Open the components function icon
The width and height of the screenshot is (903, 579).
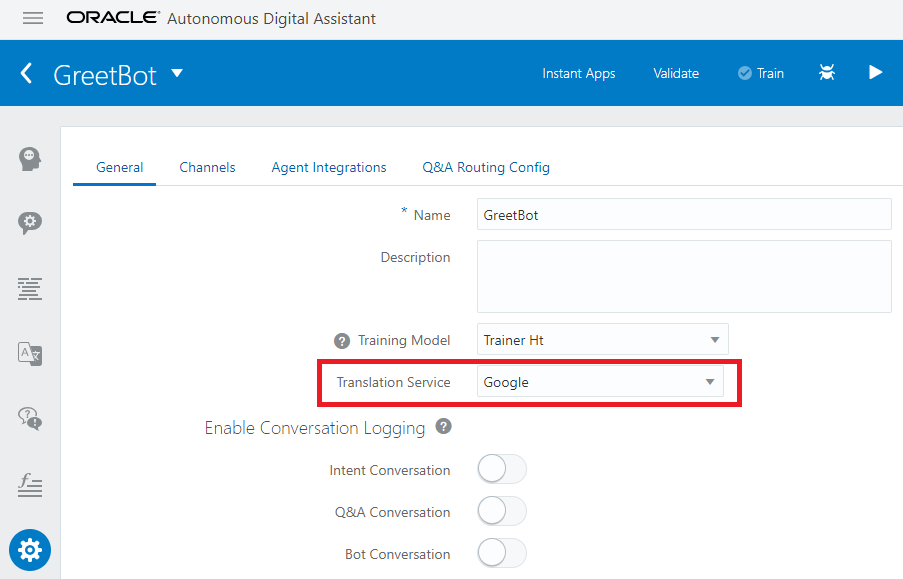[30, 485]
